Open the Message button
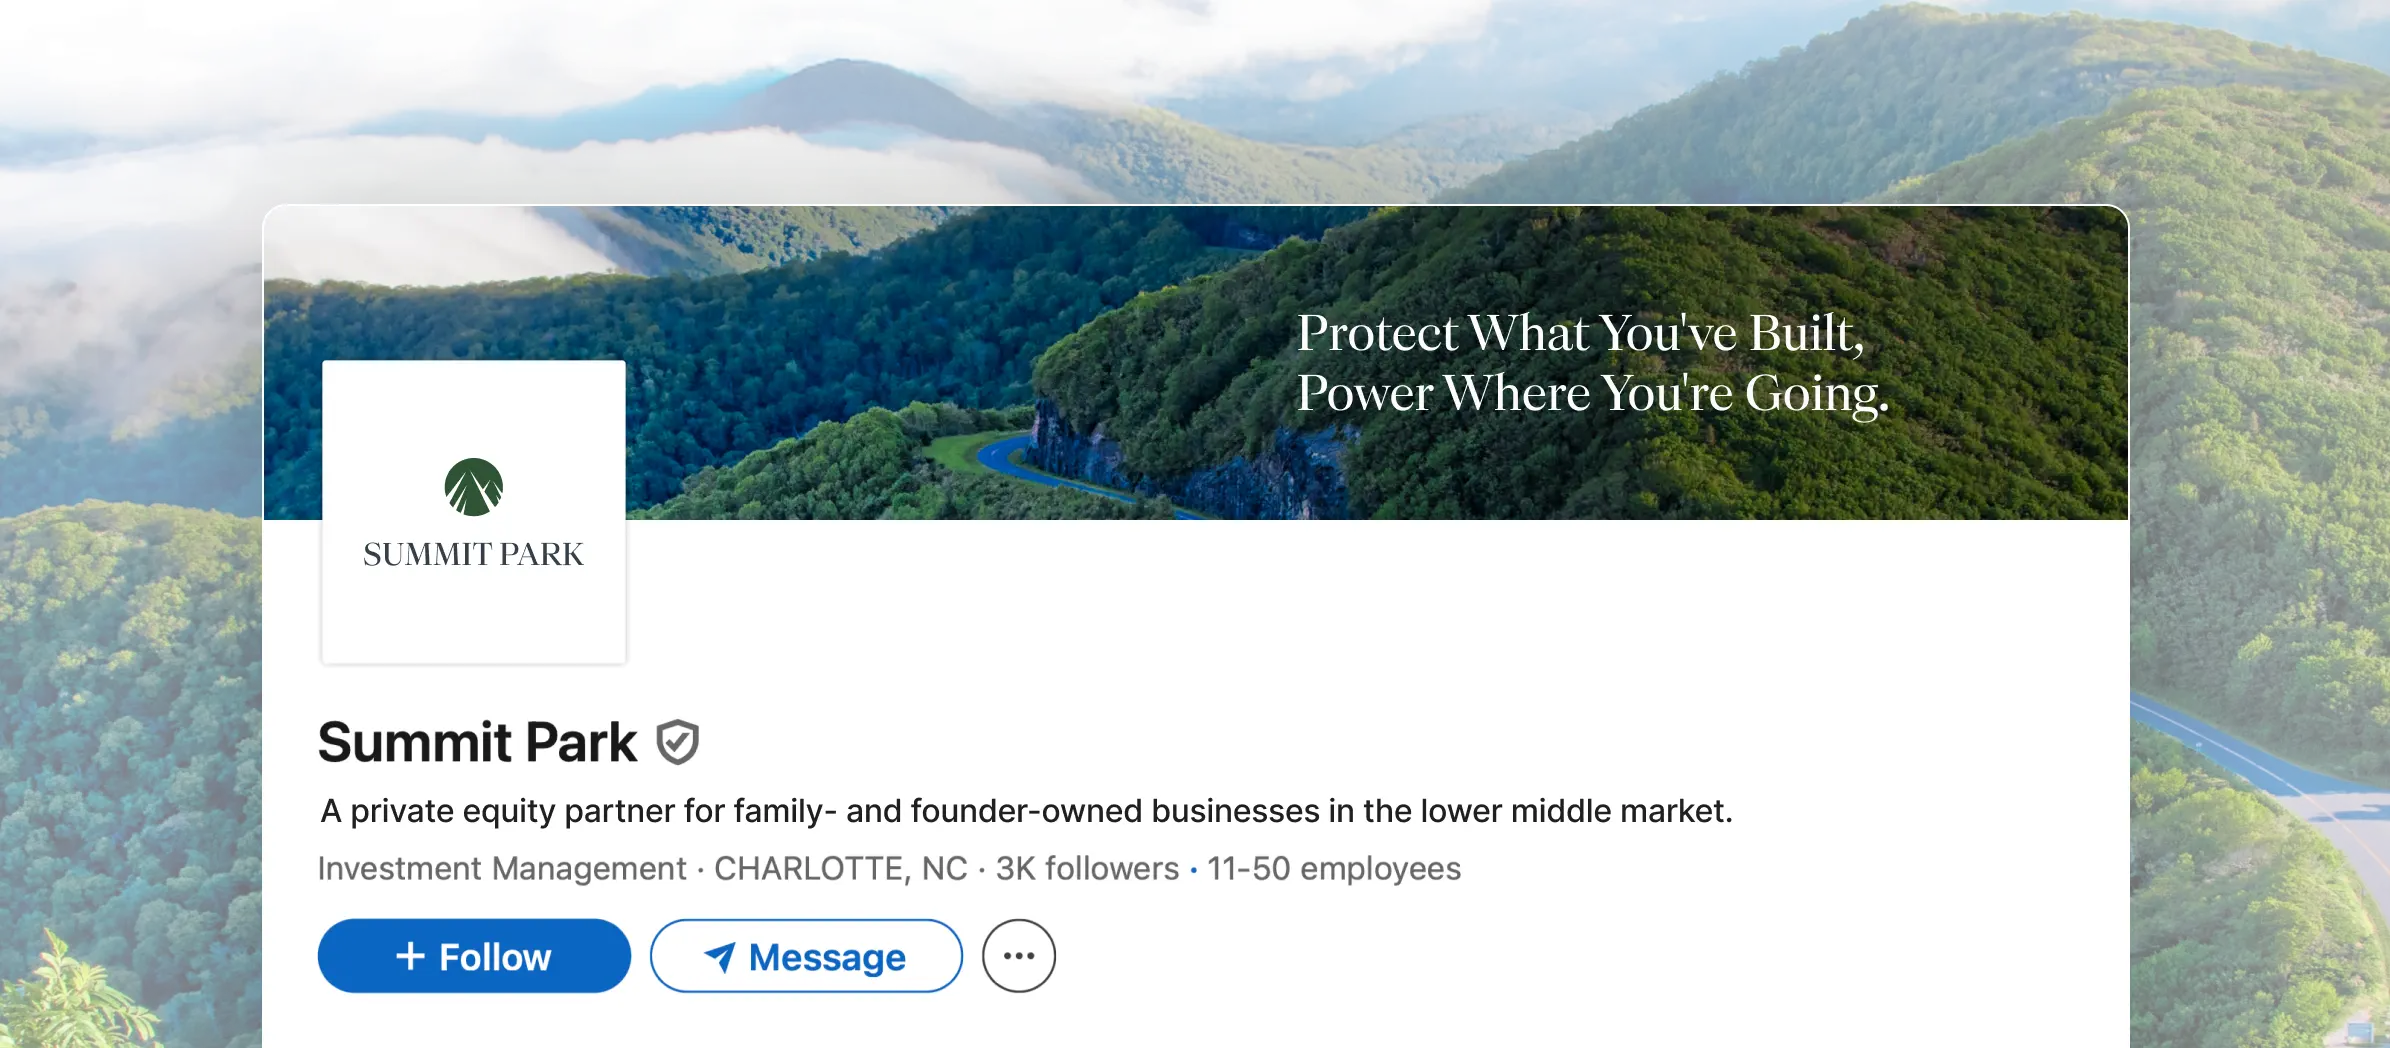The width and height of the screenshot is (2390, 1048). [806, 956]
